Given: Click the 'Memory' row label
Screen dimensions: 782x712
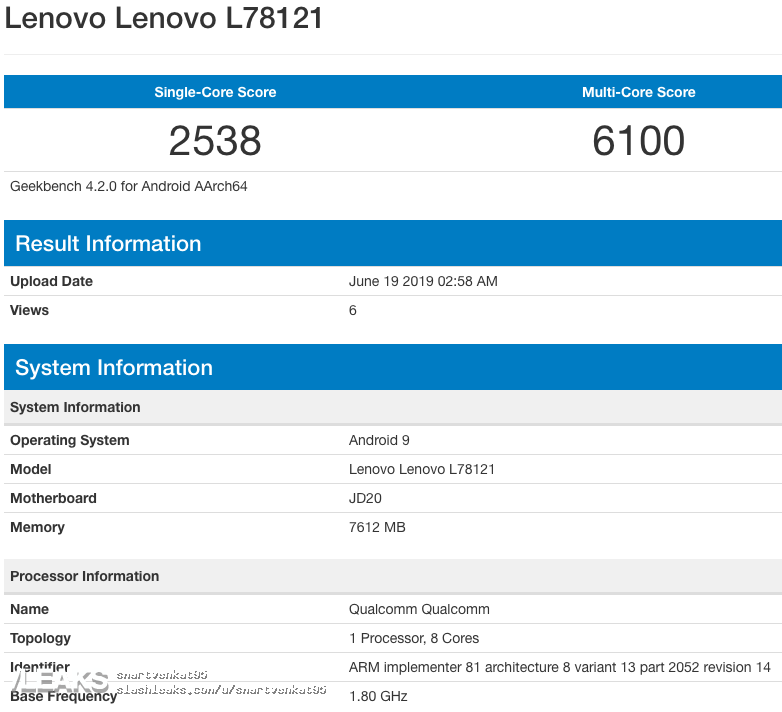Looking at the screenshot, I should click(x=37, y=527).
